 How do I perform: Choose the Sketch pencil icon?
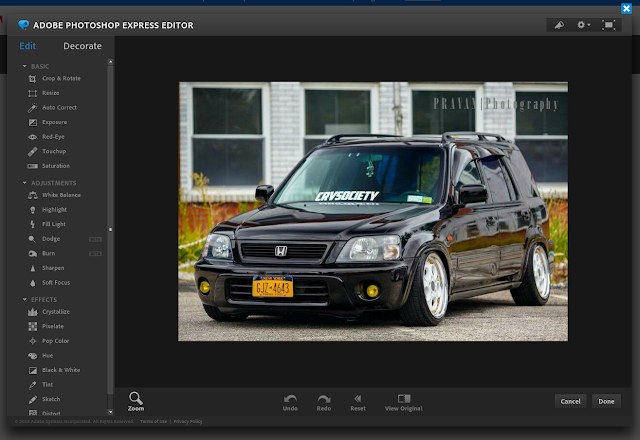pos(33,399)
